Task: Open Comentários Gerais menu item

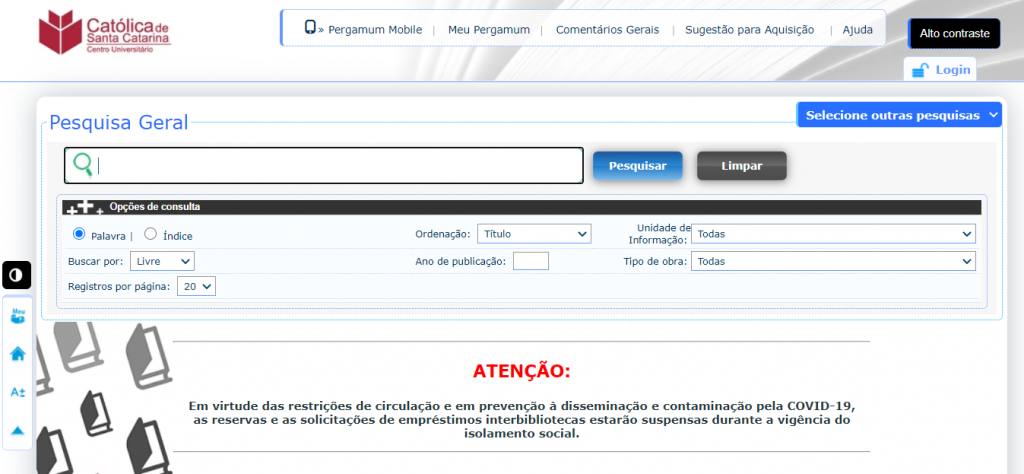Action: tap(607, 30)
